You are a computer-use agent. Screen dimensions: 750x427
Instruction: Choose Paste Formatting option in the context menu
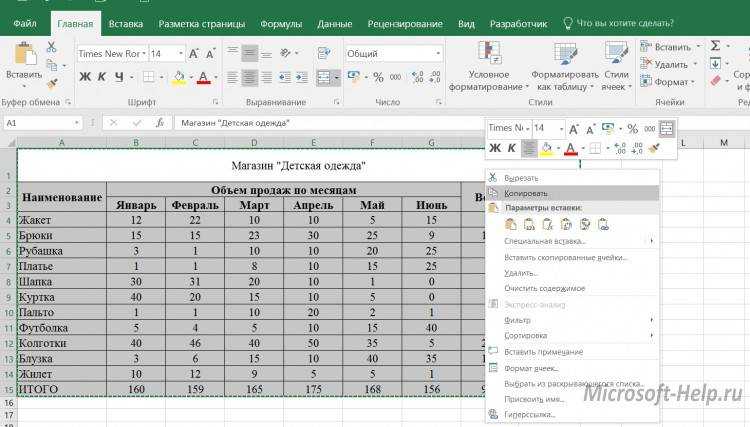coord(585,224)
